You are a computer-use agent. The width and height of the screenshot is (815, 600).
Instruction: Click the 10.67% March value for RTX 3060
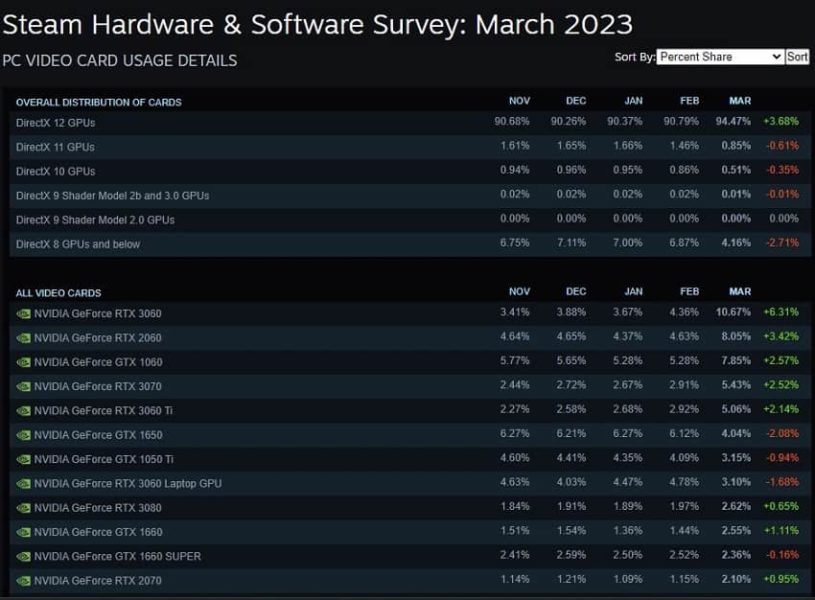point(733,312)
